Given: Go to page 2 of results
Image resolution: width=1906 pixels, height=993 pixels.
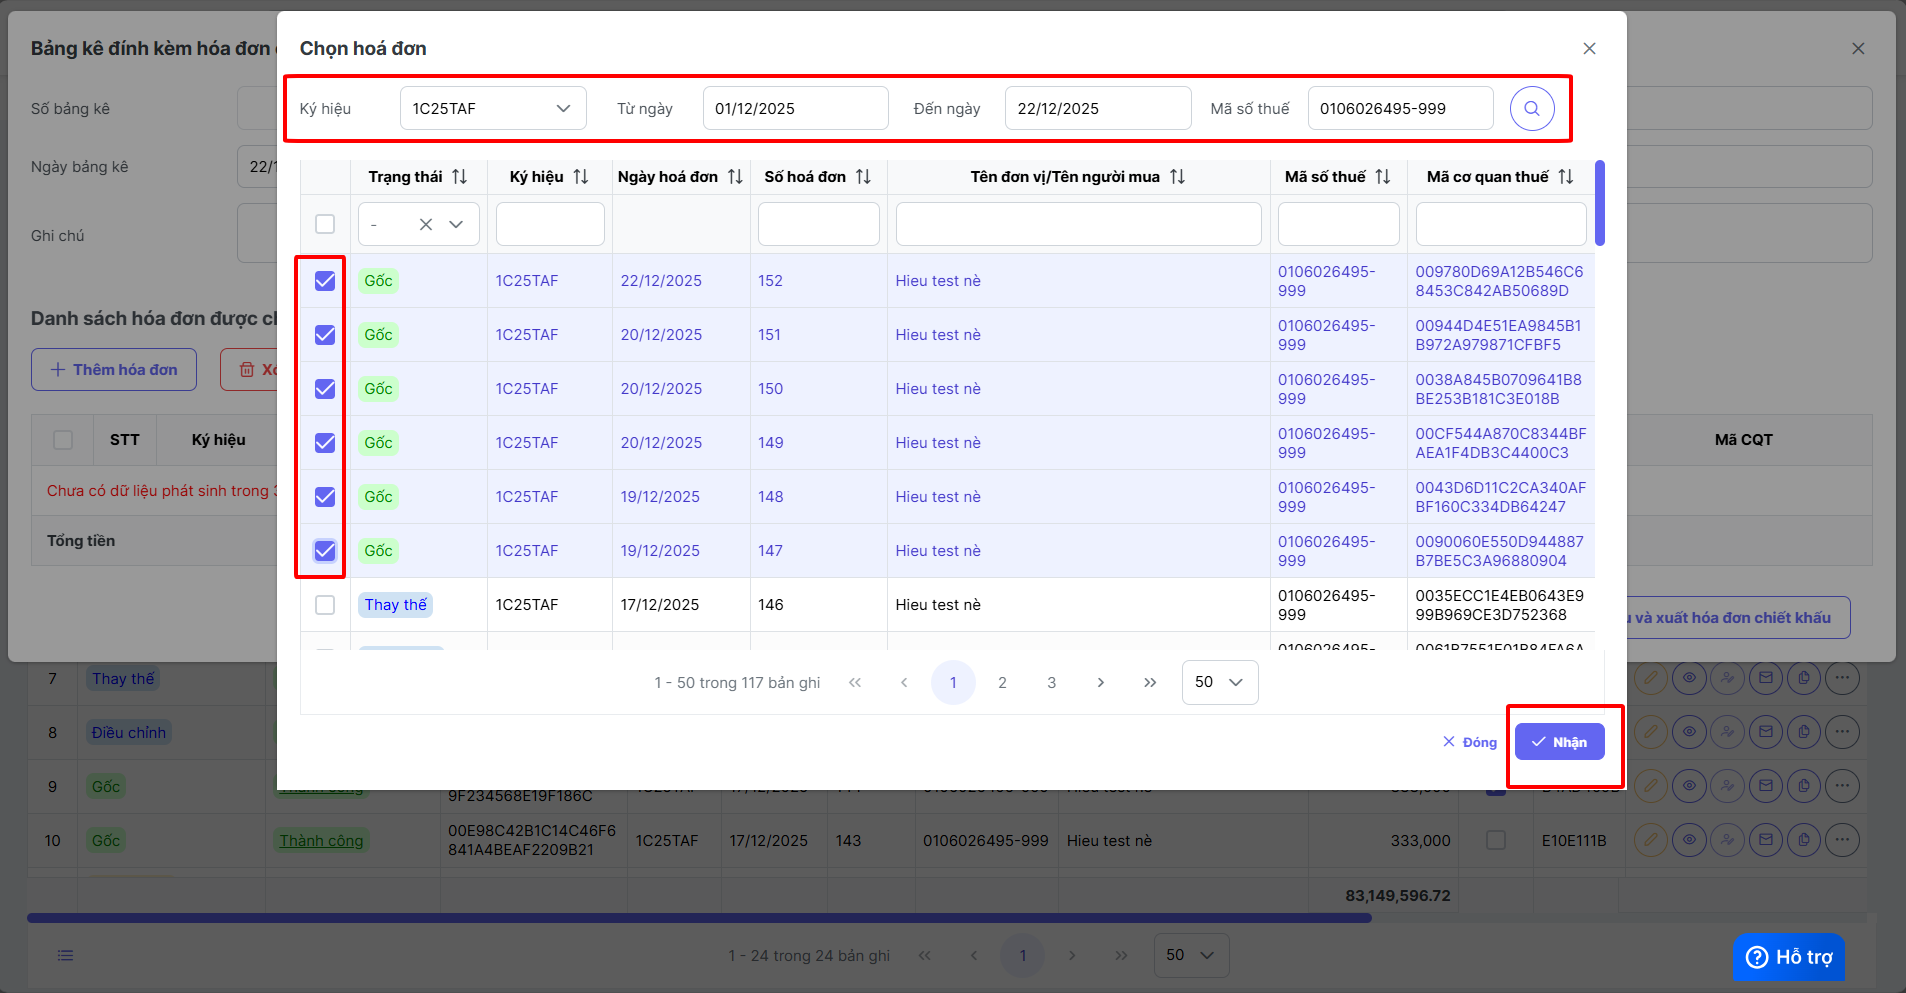Looking at the screenshot, I should tap(1002, 682).
